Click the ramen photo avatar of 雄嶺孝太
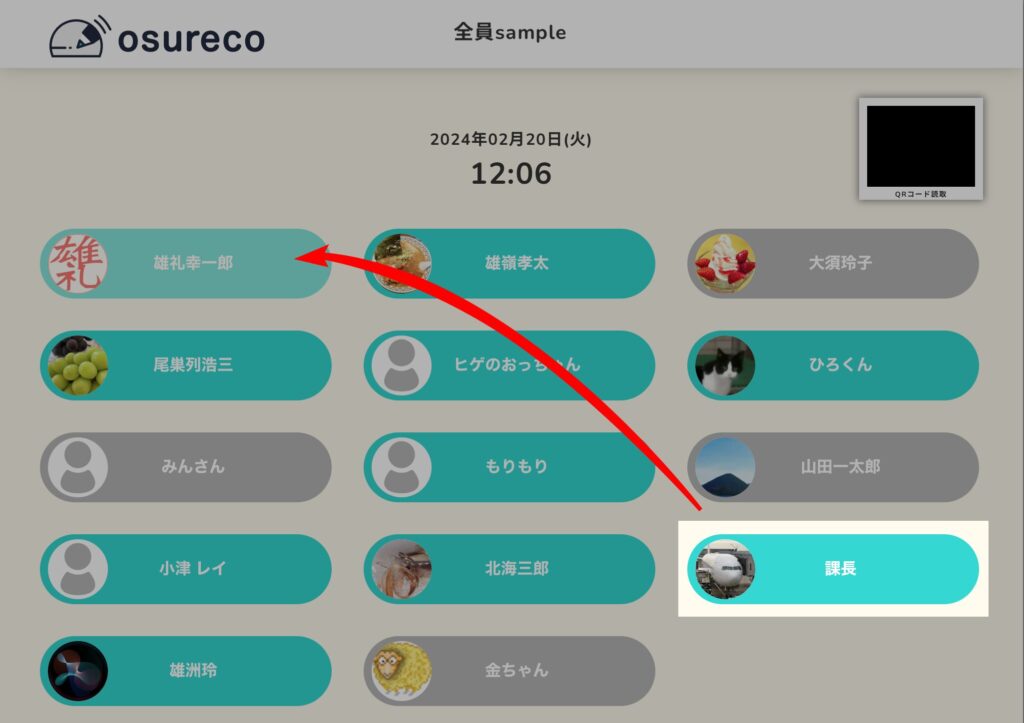 pyautogui.click(x=402, y=263)
